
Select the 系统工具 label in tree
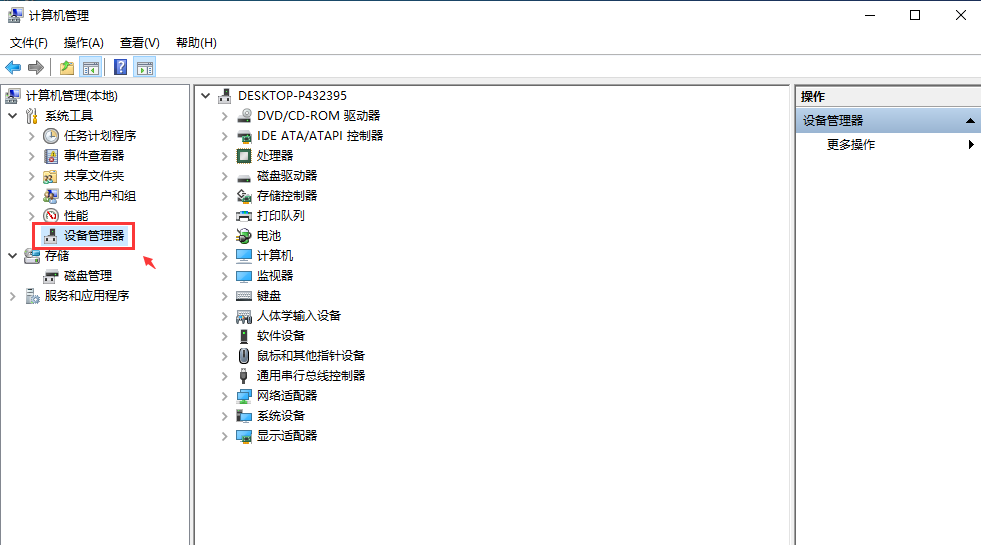click(69, 116)
